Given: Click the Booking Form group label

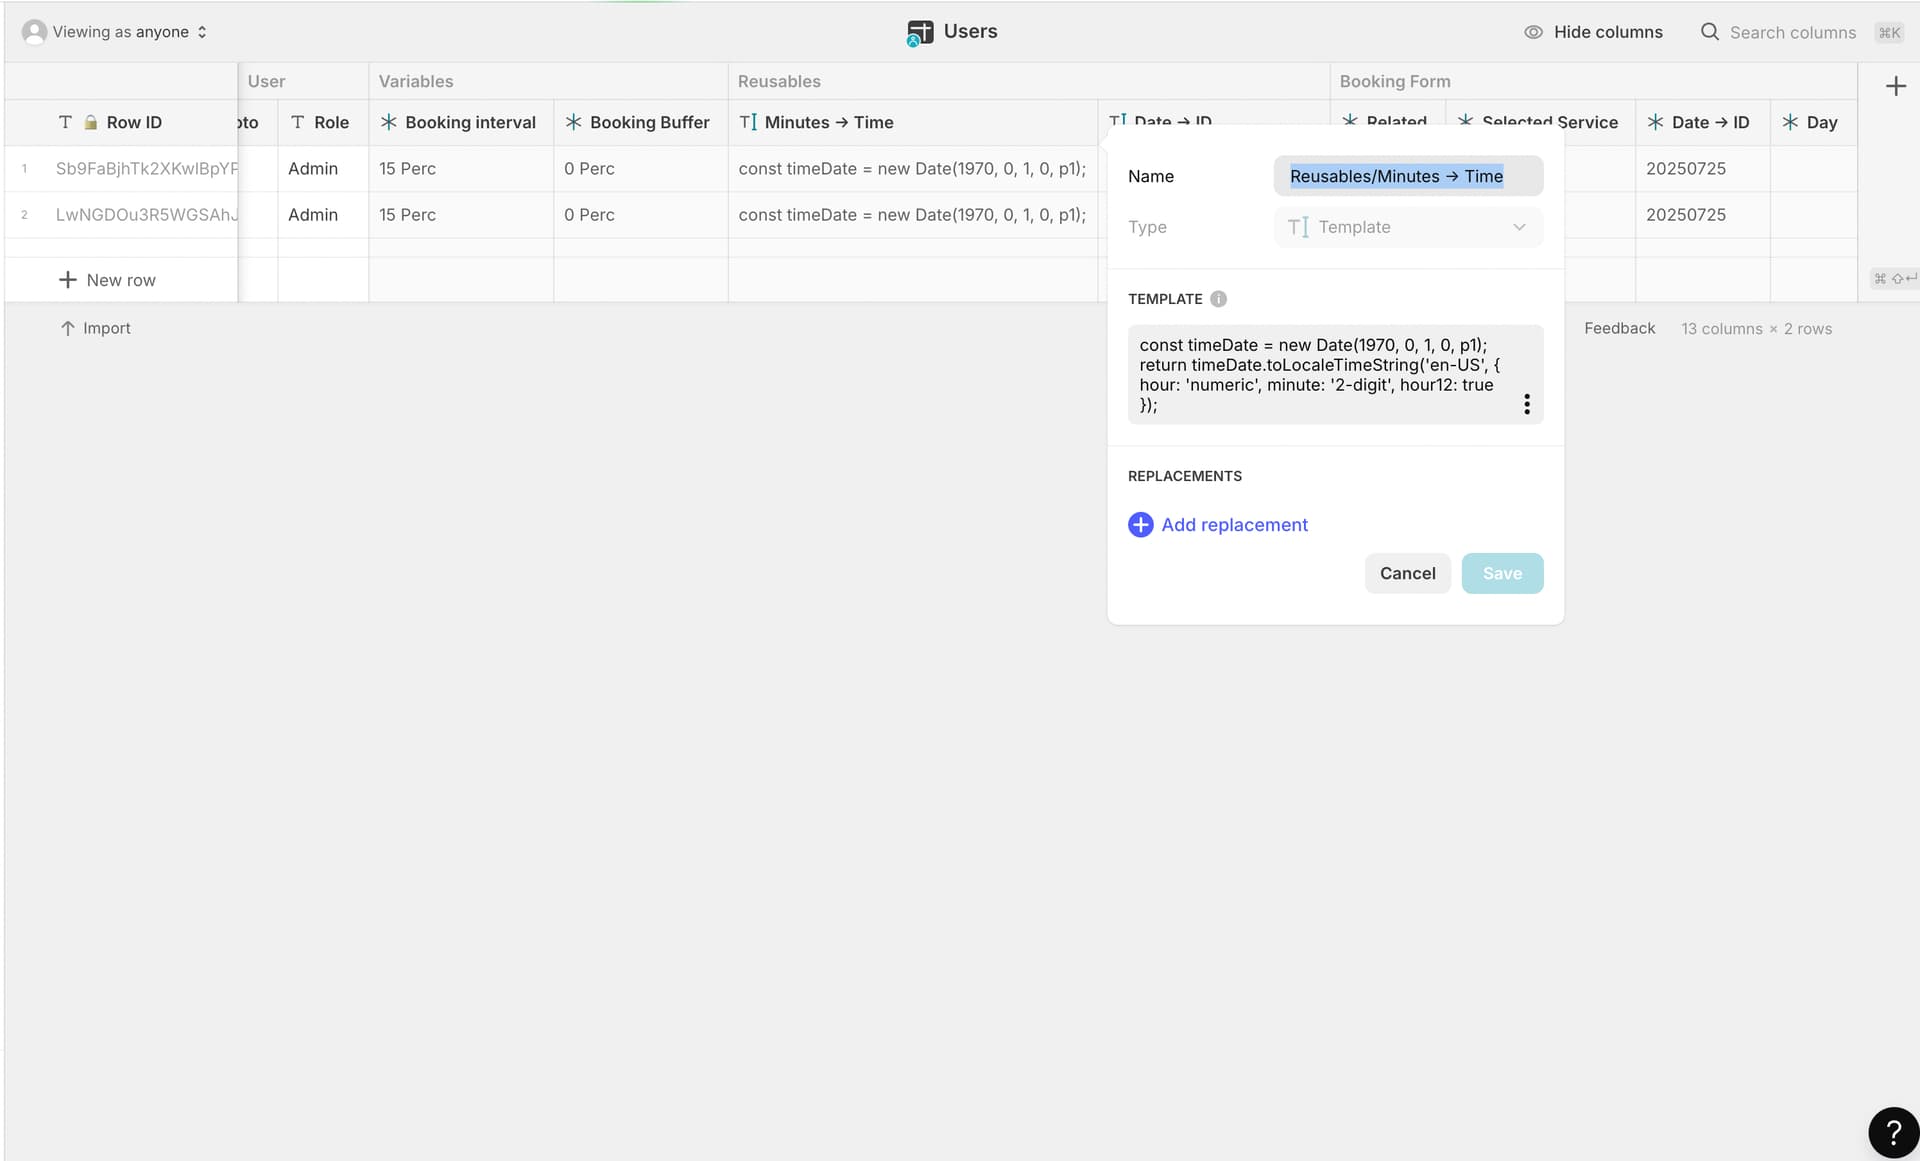Looking at the screenshot, I should coord(1395,81).
